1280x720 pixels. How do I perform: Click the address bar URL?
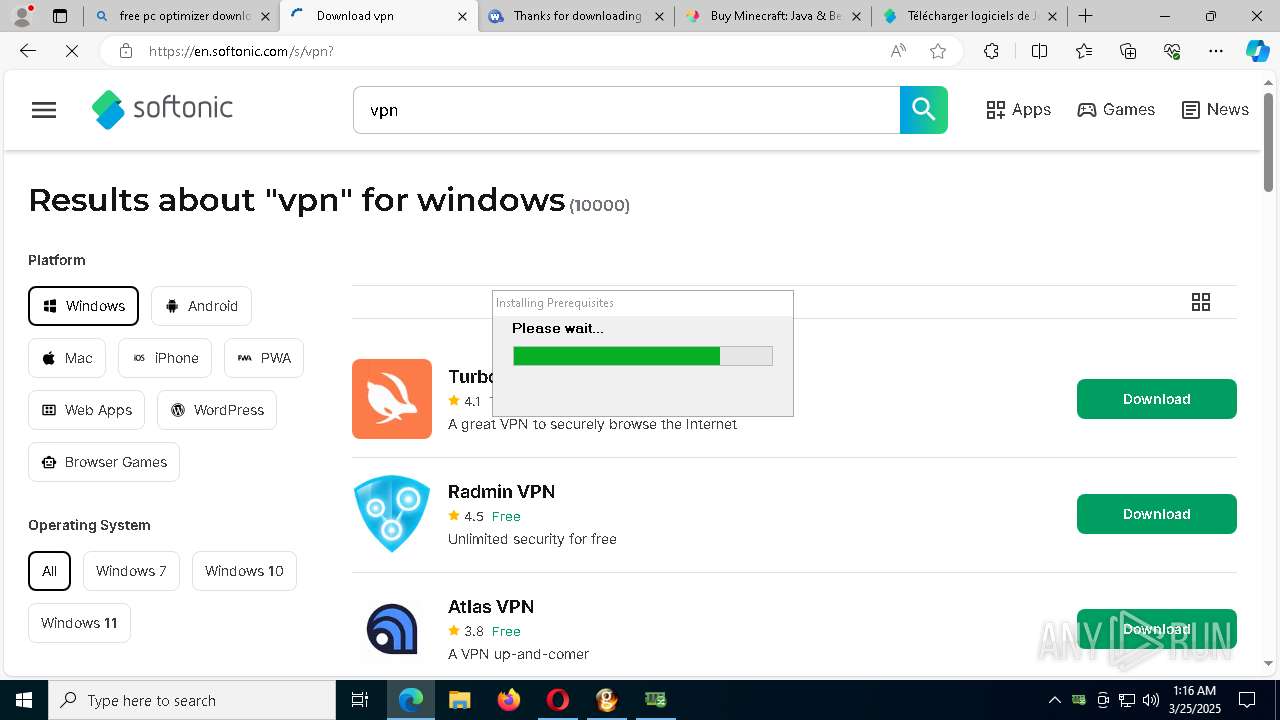241,51
